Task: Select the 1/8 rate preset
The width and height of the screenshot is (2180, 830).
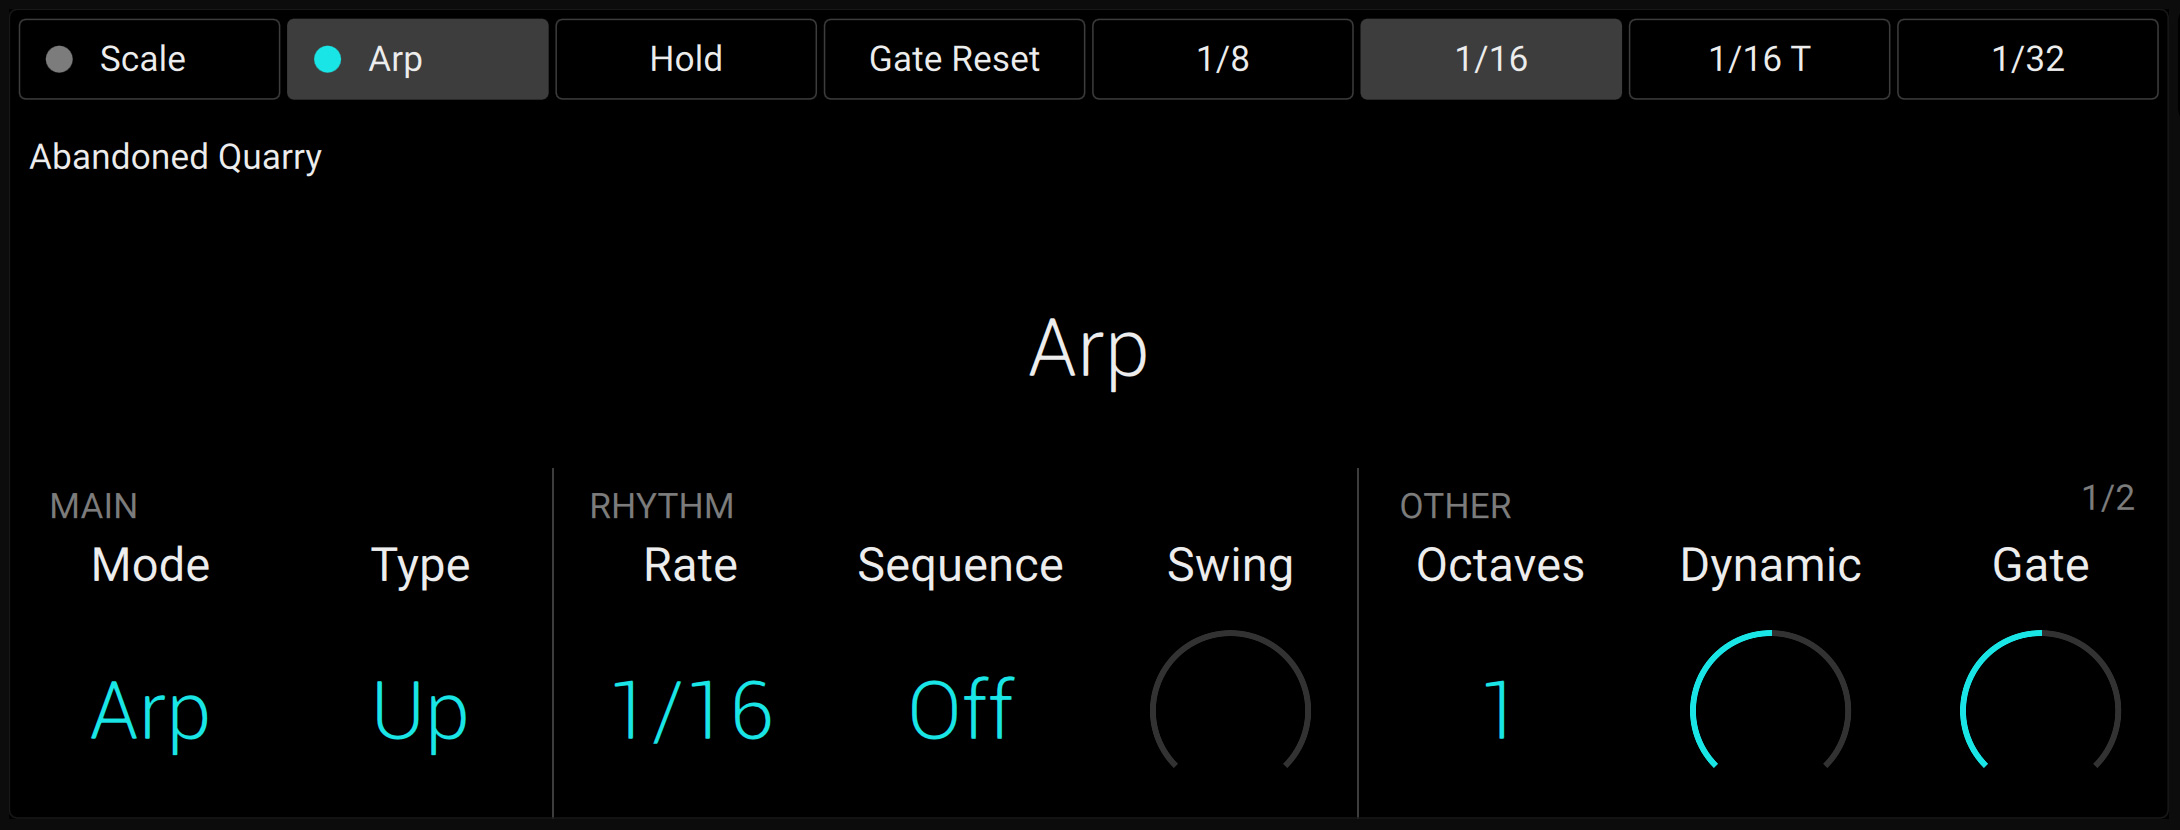Action: (x=1222, y=59)
